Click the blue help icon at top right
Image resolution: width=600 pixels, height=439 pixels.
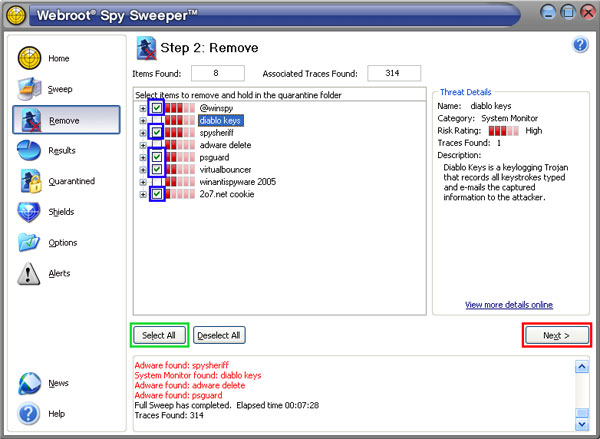click(580, 45)
